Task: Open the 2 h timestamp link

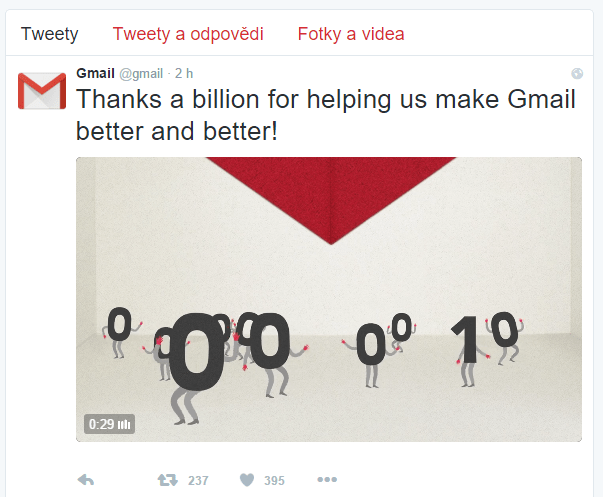Action: pos(184,73)
